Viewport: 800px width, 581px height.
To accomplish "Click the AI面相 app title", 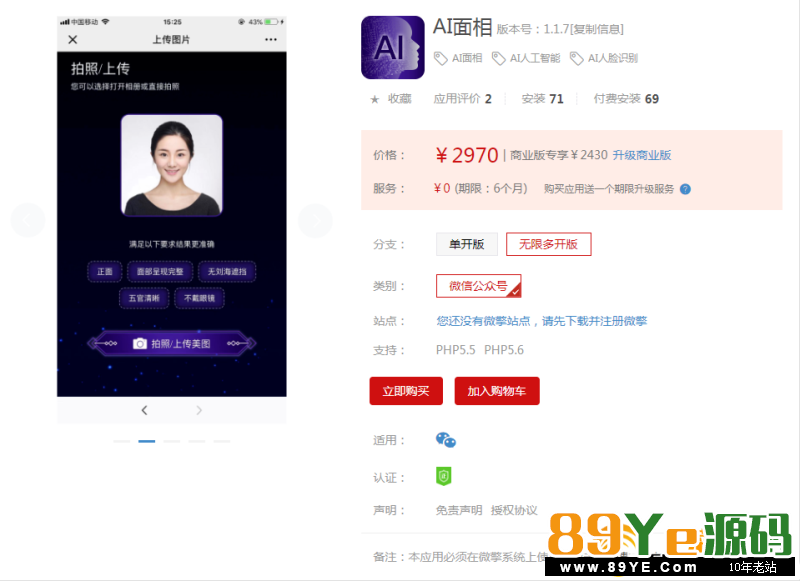I will pyautogui.click(x=463, y=27).
